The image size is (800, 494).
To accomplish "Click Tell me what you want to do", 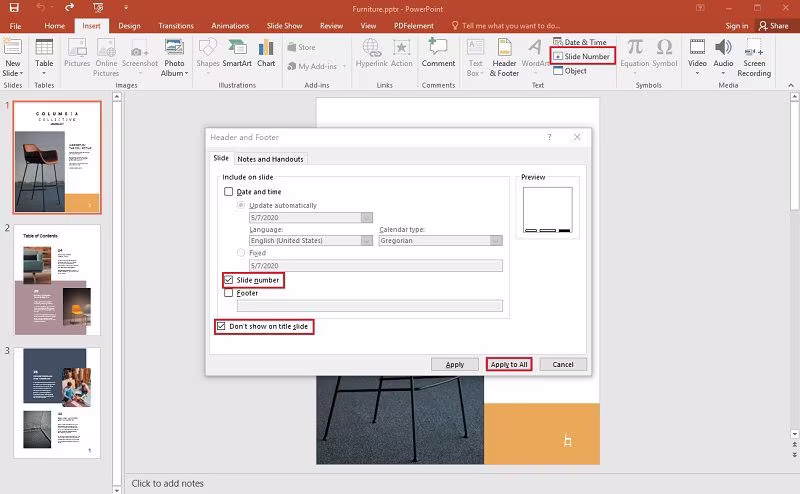I will pyautogui.click(x=506, y=26).
